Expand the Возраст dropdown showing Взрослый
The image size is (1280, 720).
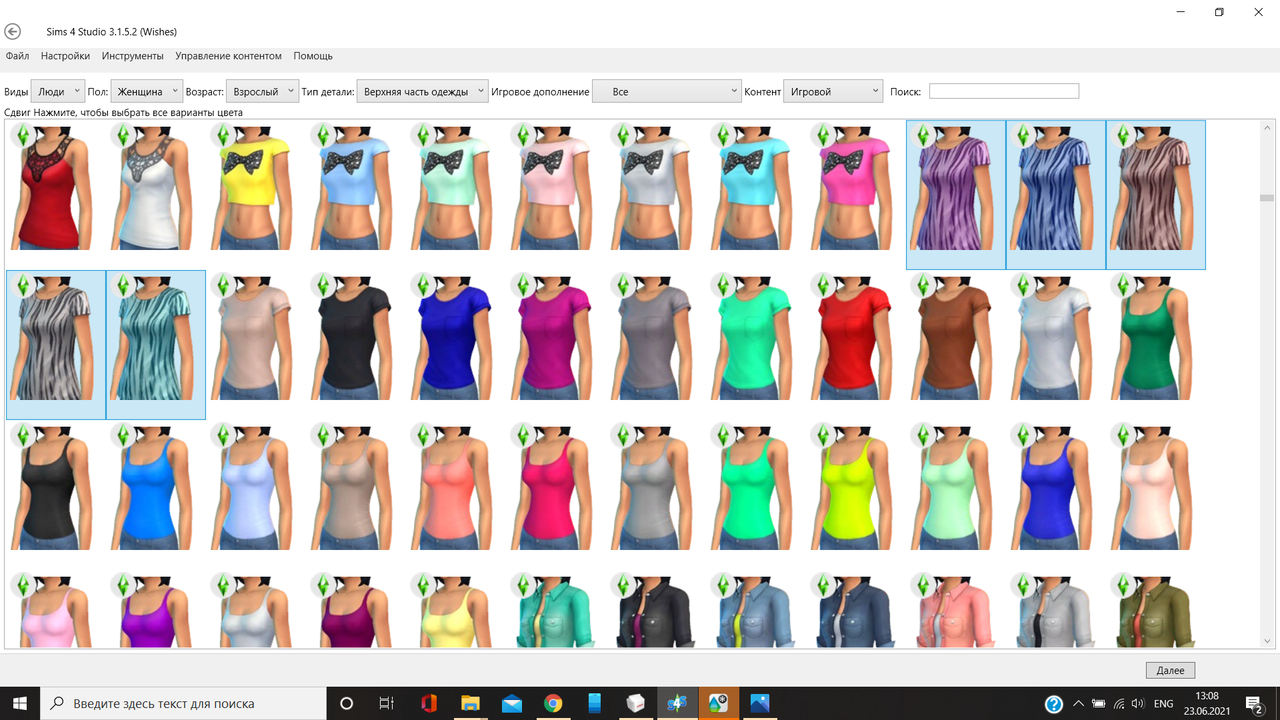point(262,91)
